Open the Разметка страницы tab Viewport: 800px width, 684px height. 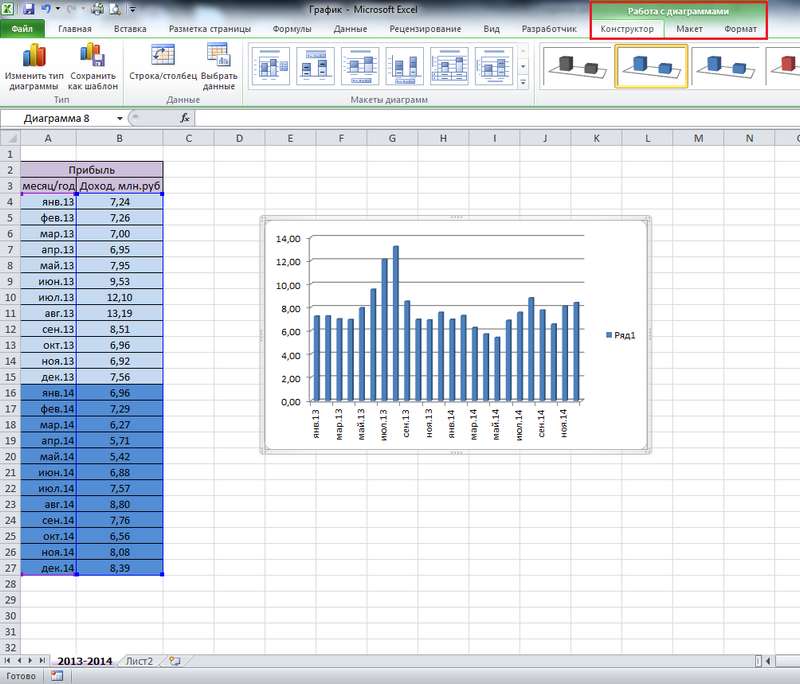[210, 29]
